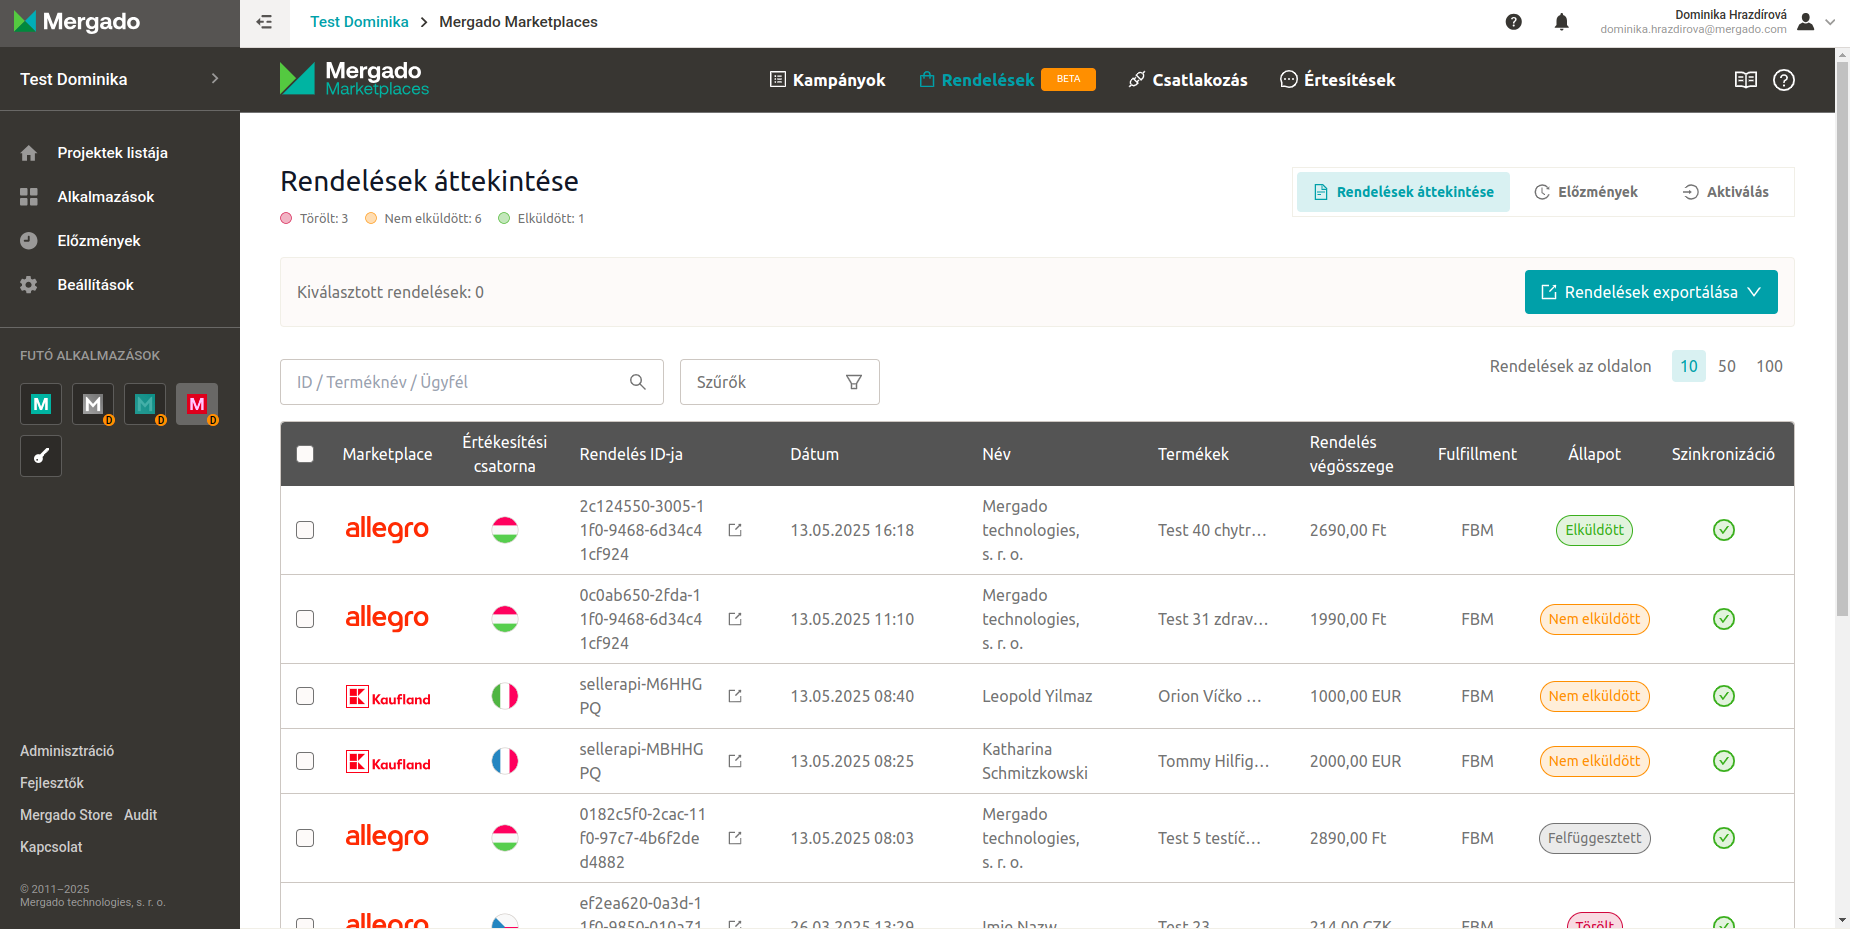Tick checkbox for order 0182c5f0

pyautogui.click(x=305, y=838)
